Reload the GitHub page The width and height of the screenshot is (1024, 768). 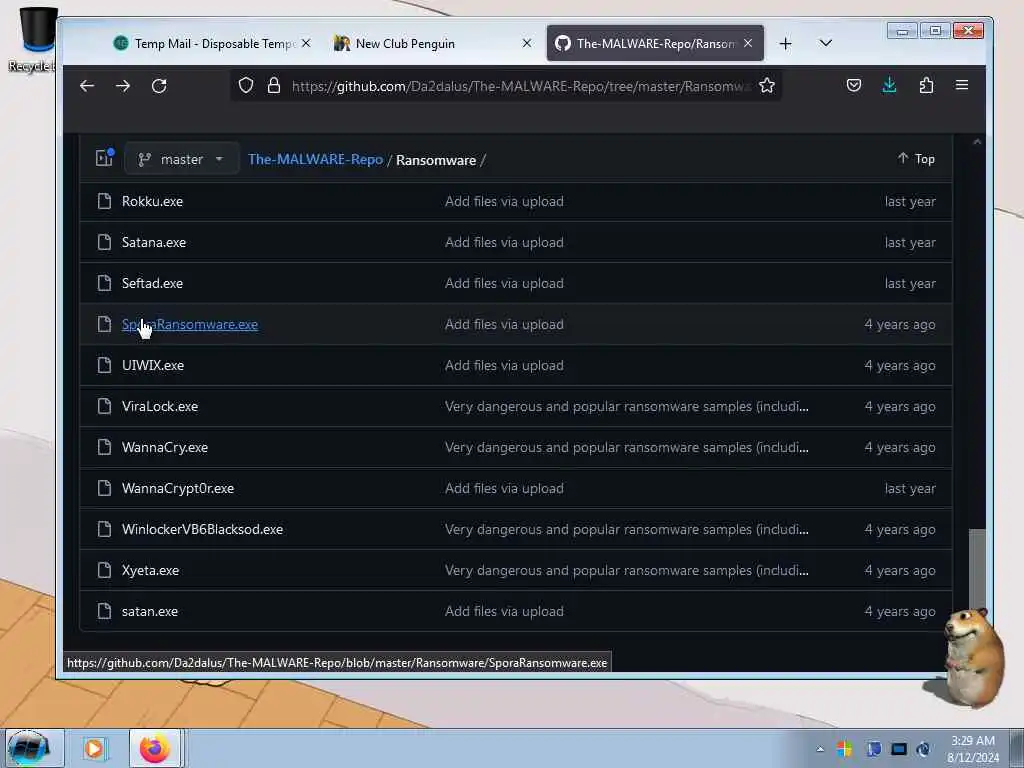pos(159,86)
